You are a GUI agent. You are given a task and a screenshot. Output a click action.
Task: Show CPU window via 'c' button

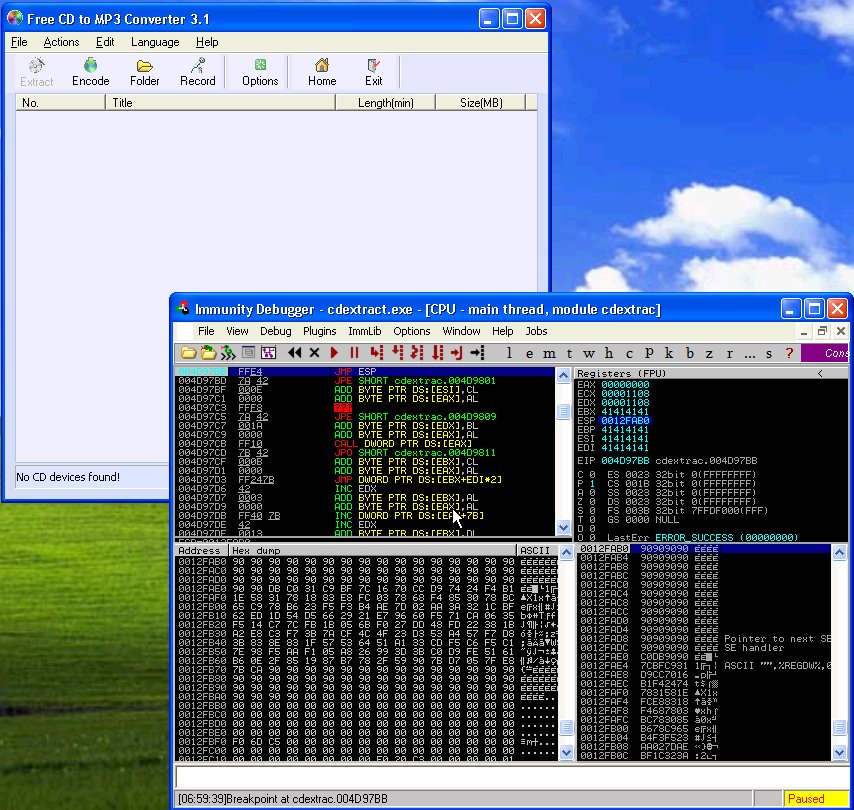[629, 354]
